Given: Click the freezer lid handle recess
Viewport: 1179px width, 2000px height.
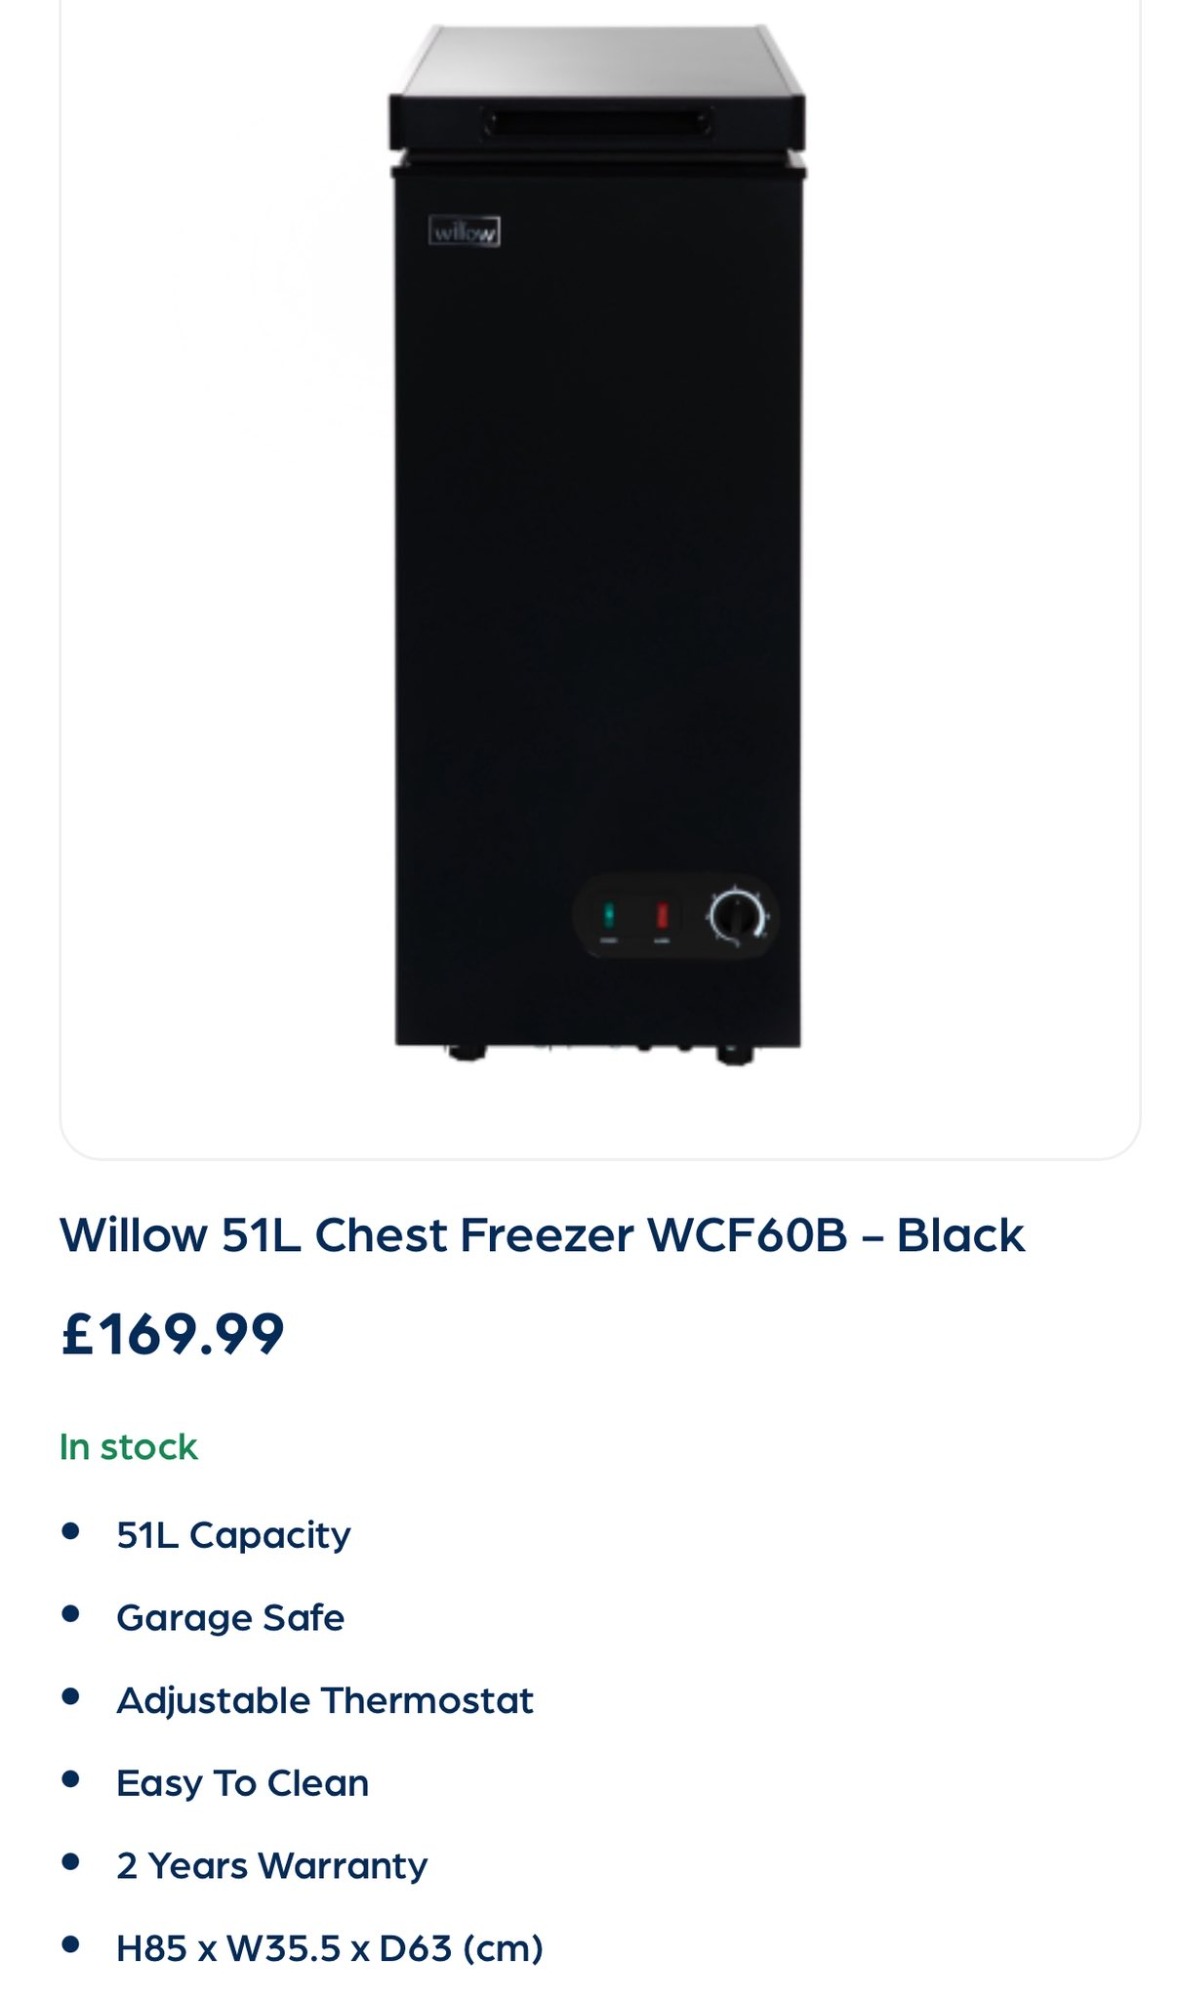Looking at the screenshot, I should (x=598, y=122).
